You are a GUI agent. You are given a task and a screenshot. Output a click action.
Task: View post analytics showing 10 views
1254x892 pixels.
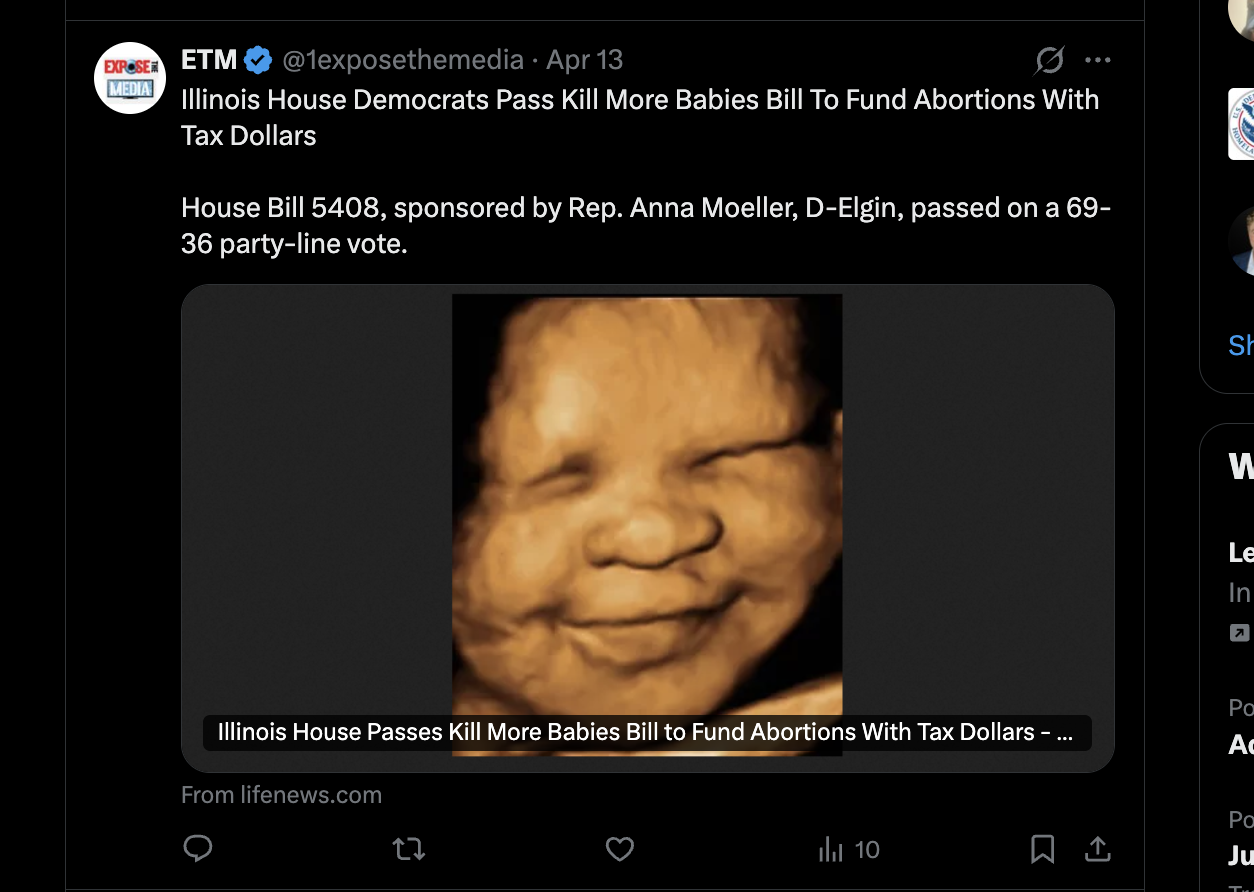pyautogui.click(x=849, y=850)
